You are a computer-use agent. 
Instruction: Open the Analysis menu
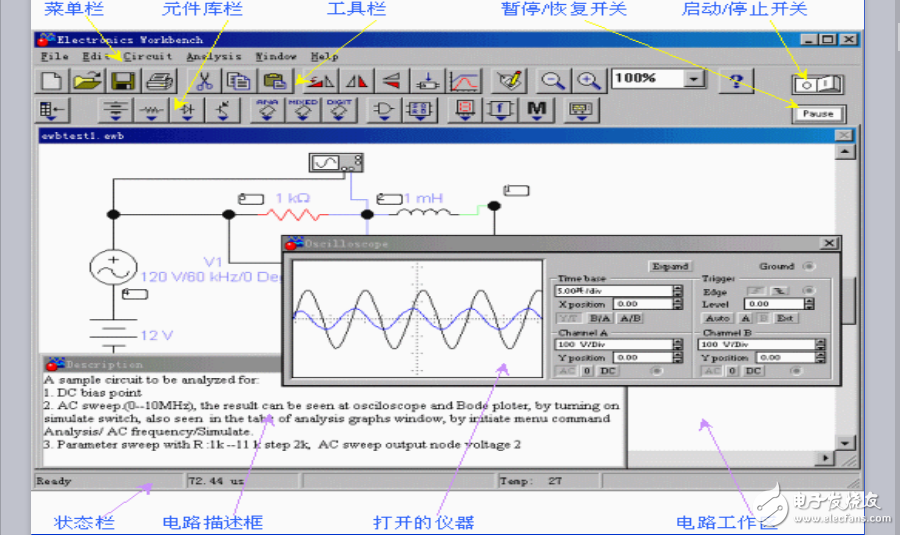coord(214,56)
